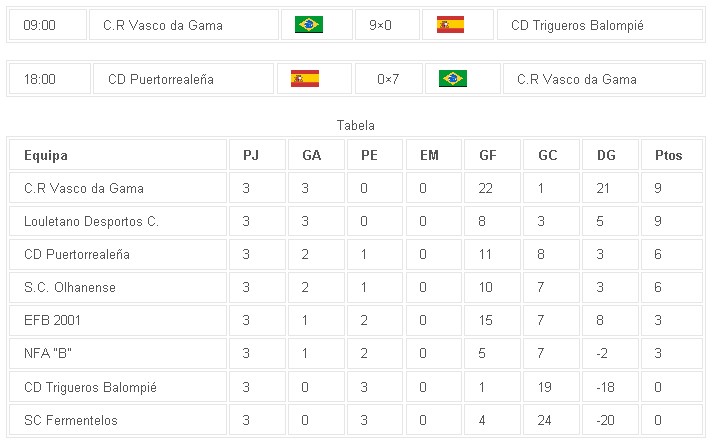
Task: Select Louletano Desportos C. in the standings table
Action: pyautogui.click(x=91, y=221)
